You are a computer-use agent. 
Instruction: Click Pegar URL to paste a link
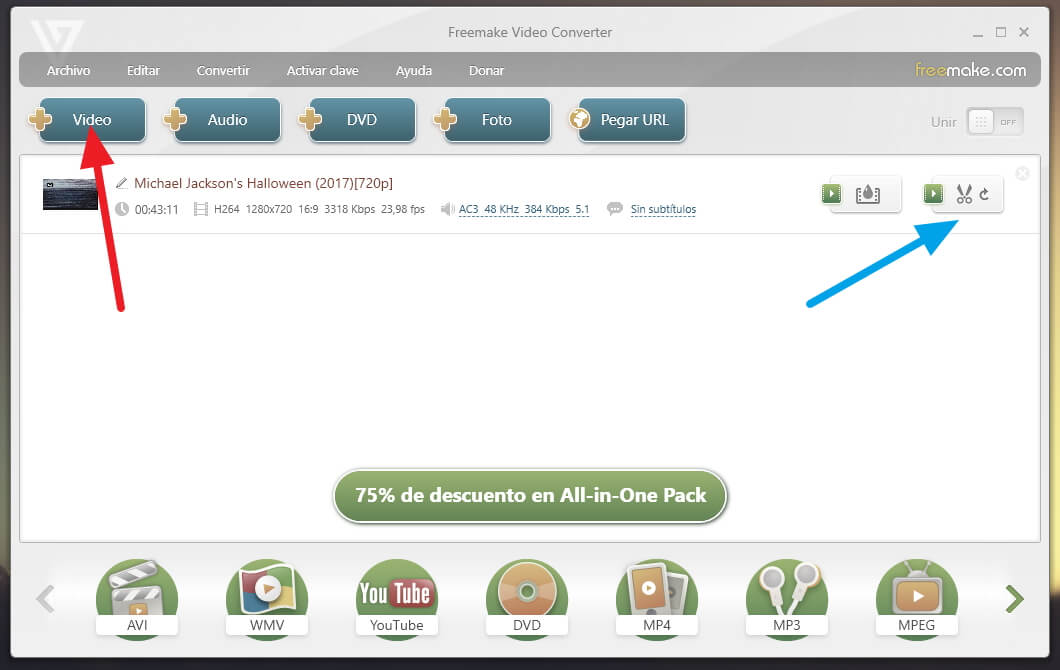click(x=632, y=120)
